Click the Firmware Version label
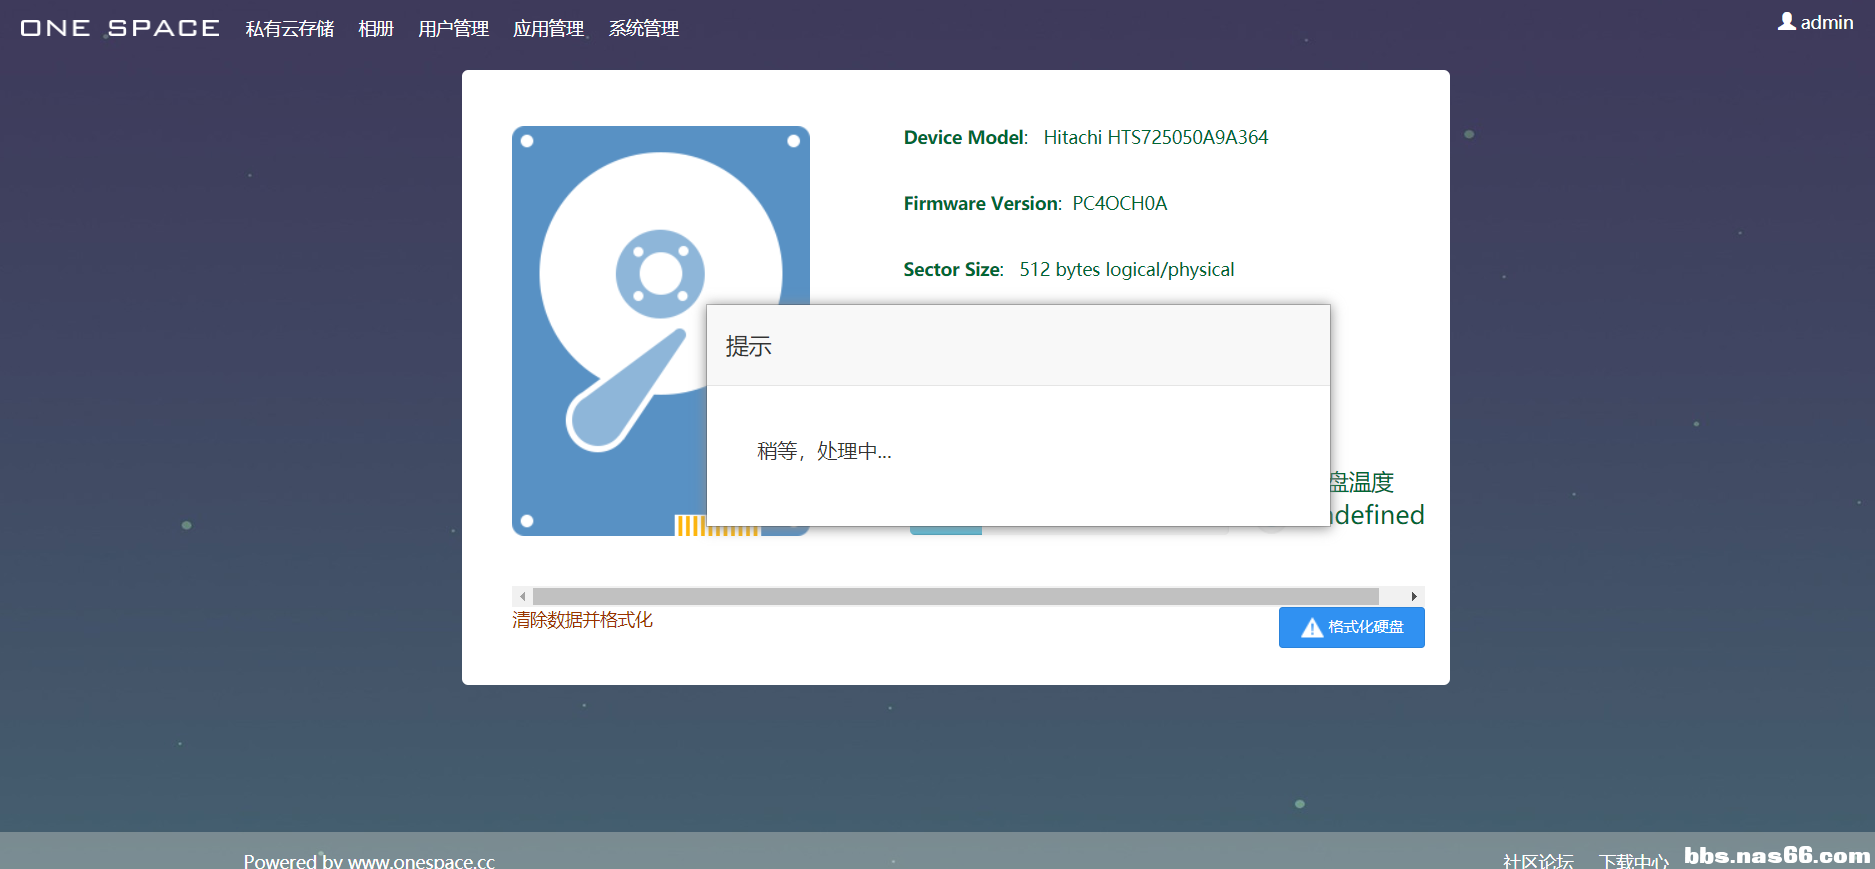 pos(983,204)
